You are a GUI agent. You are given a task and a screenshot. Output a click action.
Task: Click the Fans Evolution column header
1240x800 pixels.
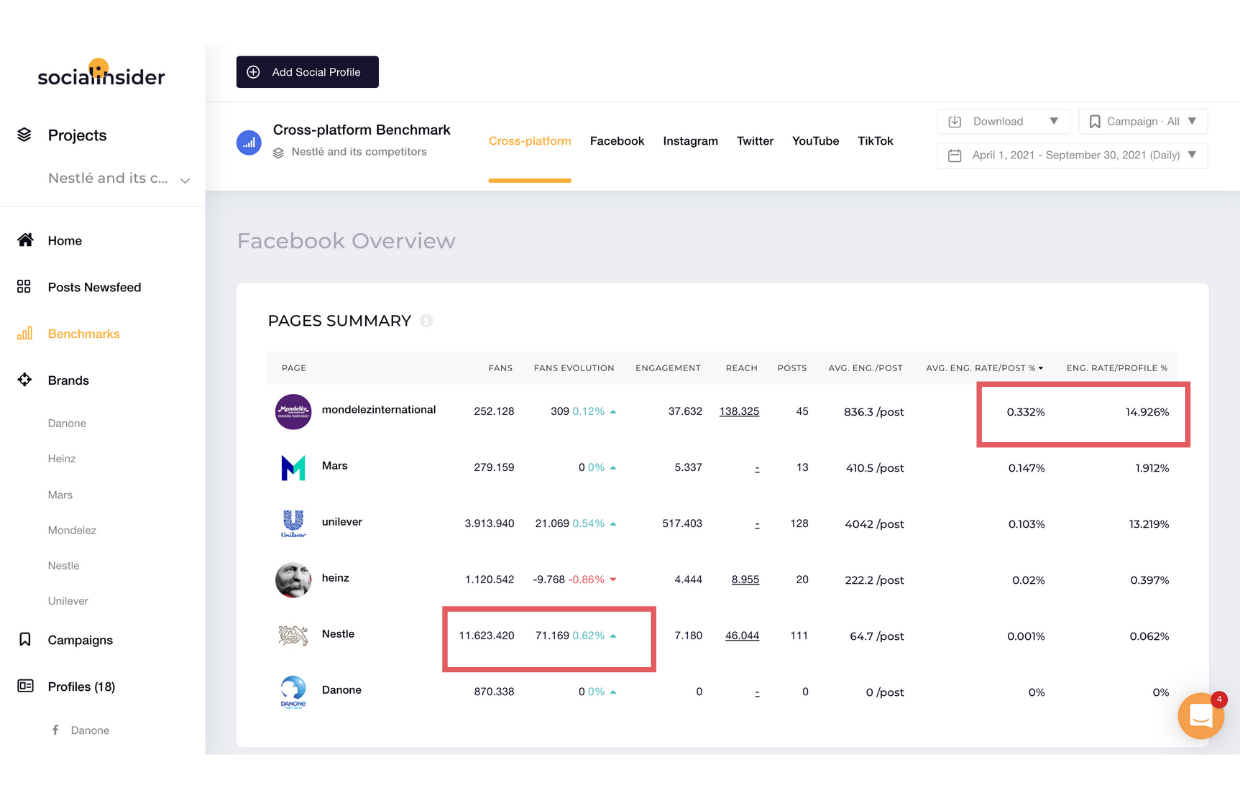coord(574,368)
